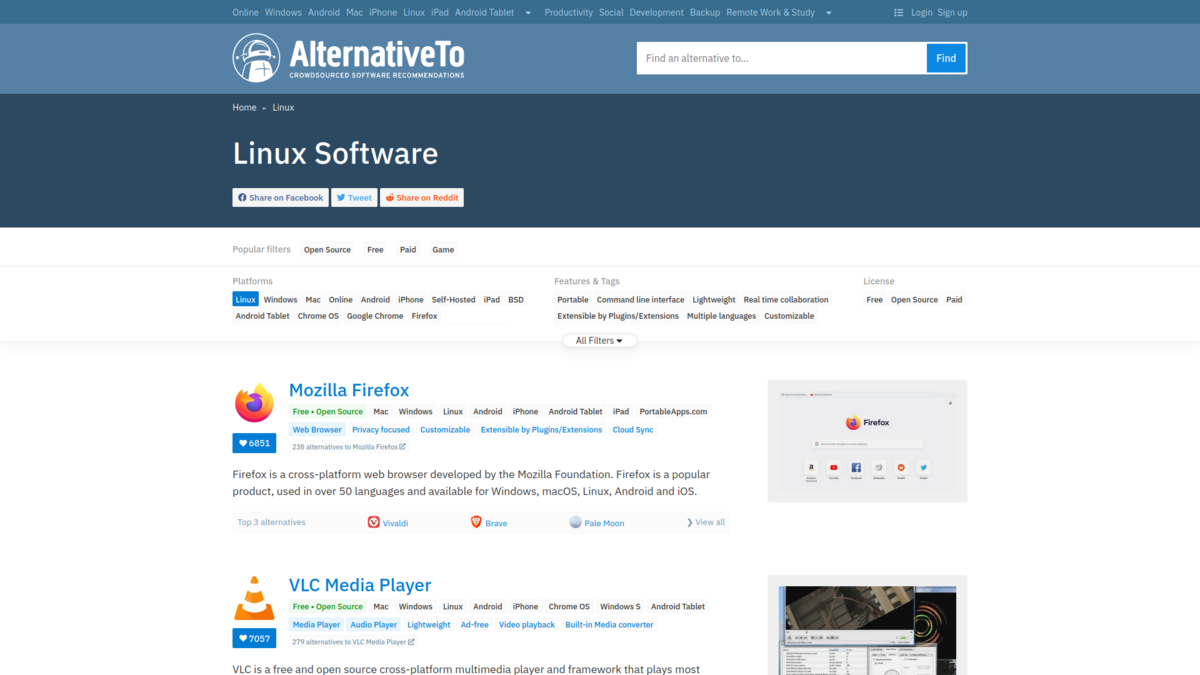The image size is (1200, 675).
Task: Click the Video playback tag
Action: click(527, 625)
